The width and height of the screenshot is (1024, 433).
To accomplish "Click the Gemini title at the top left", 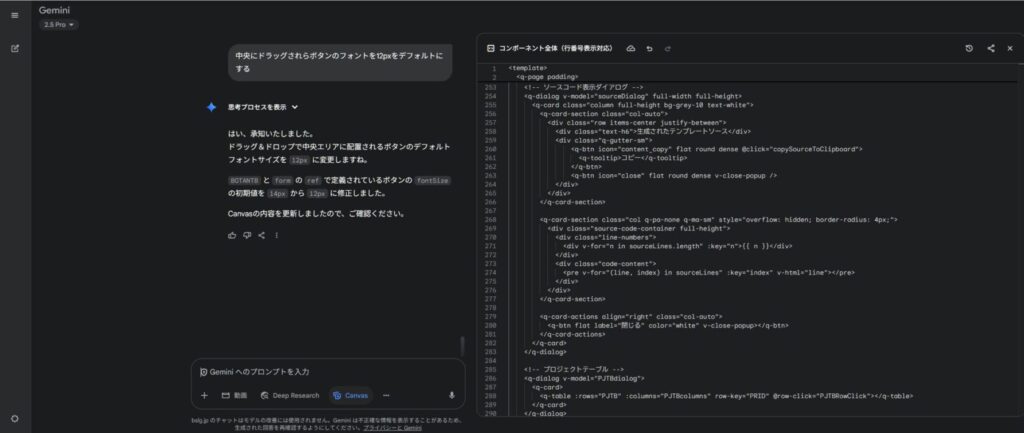I will 54,10.
